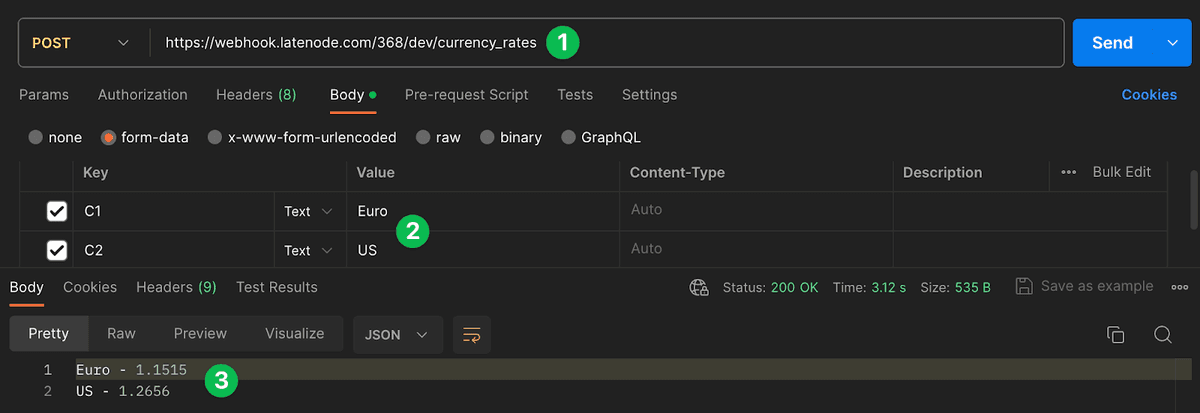Uncheck the C2 key row checkbox

[x=57, y=250]
